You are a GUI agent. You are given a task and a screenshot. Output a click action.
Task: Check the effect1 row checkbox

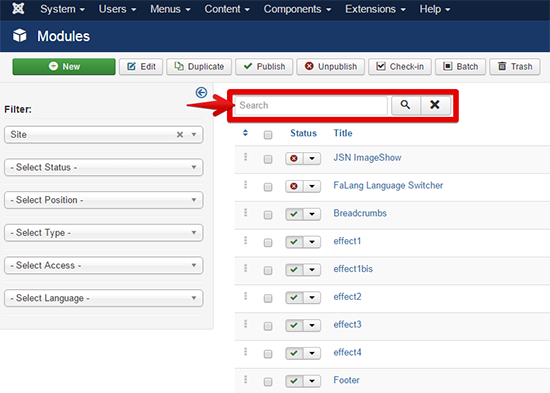(x=268, y=243)
